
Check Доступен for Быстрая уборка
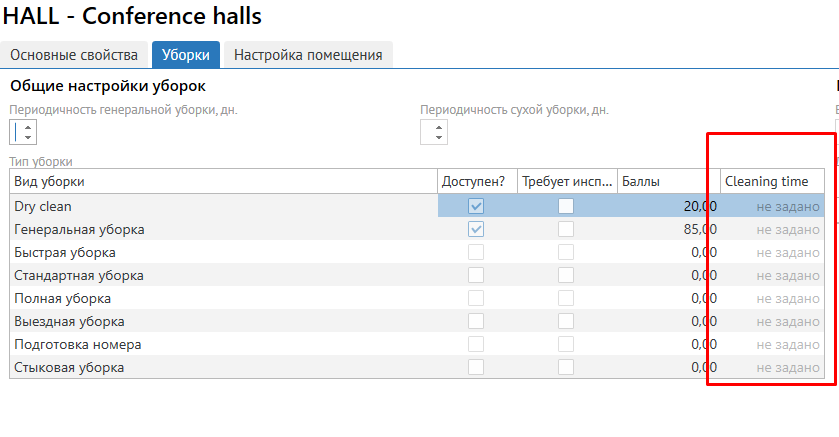(x=477, y=252)
